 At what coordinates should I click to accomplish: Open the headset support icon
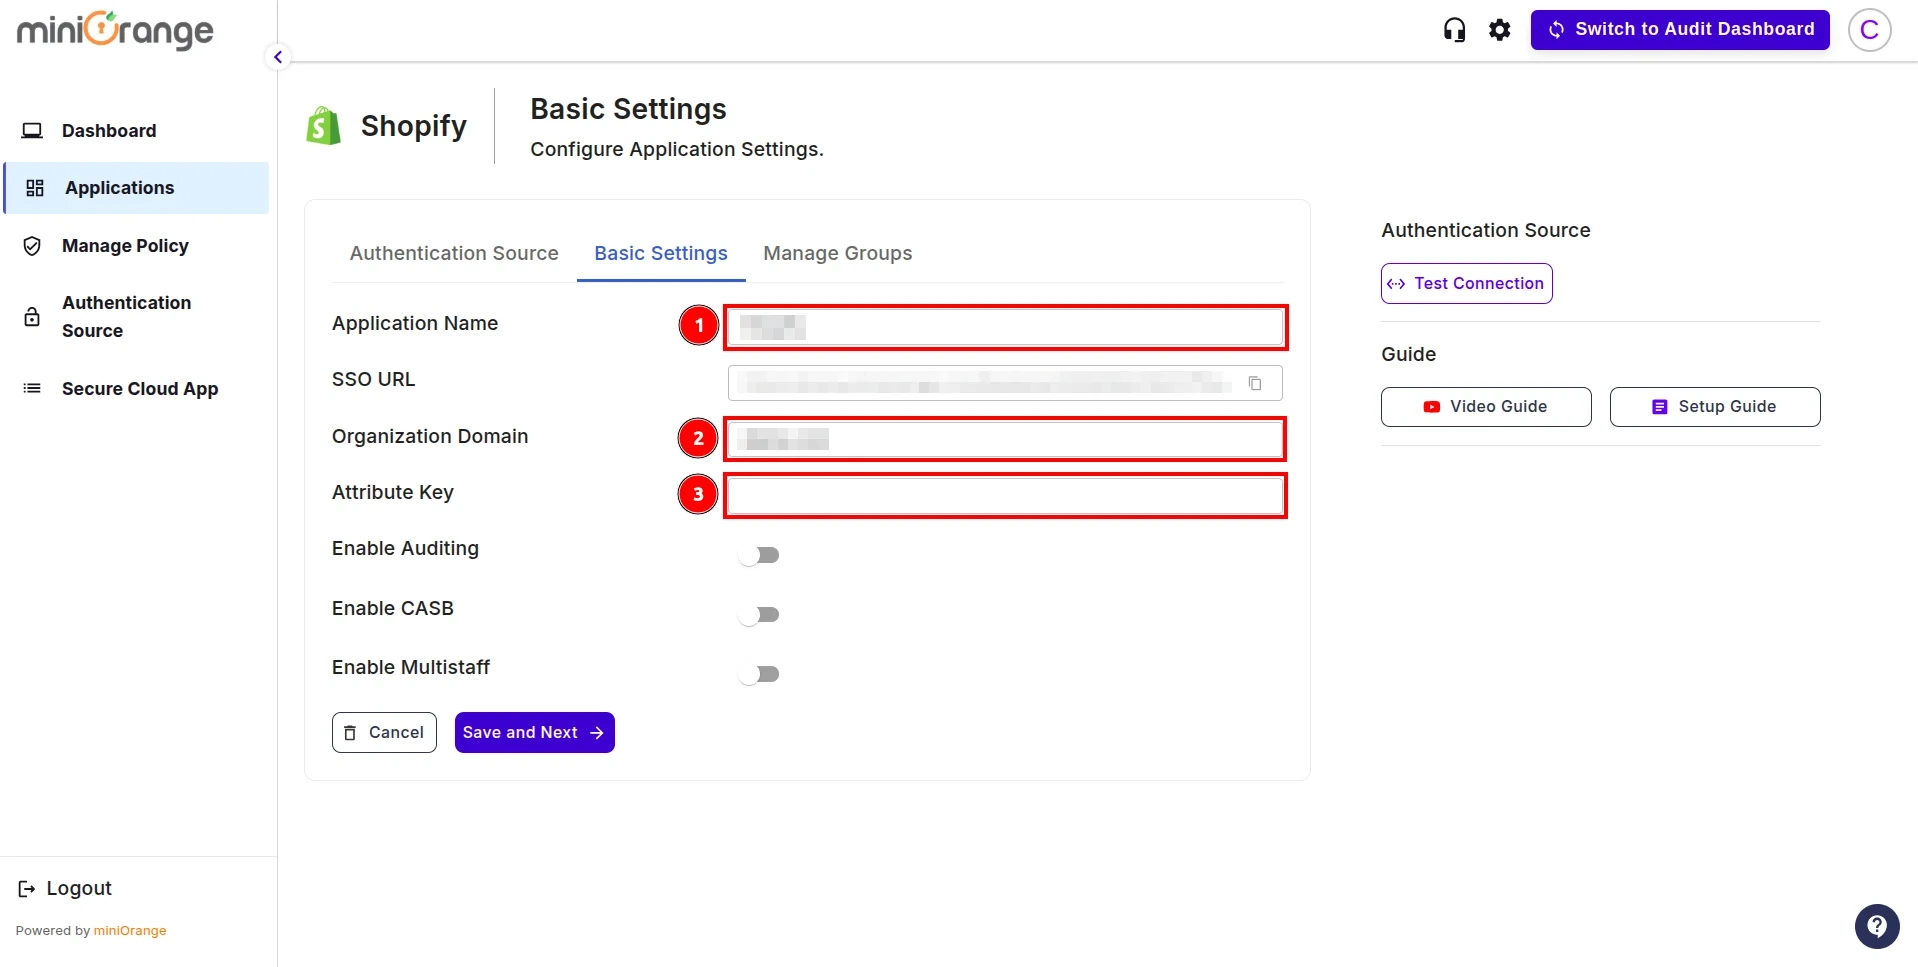1454,29
